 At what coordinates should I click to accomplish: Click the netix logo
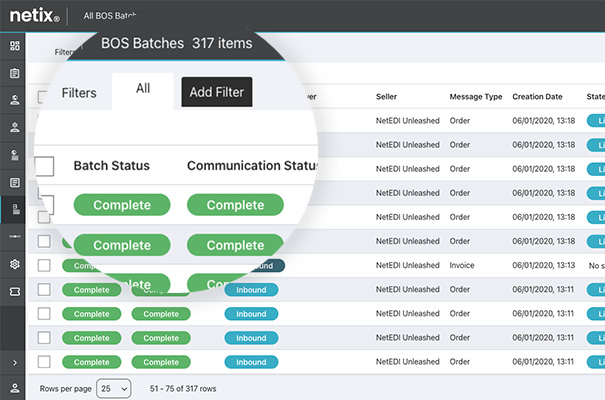tap(35, 15)
